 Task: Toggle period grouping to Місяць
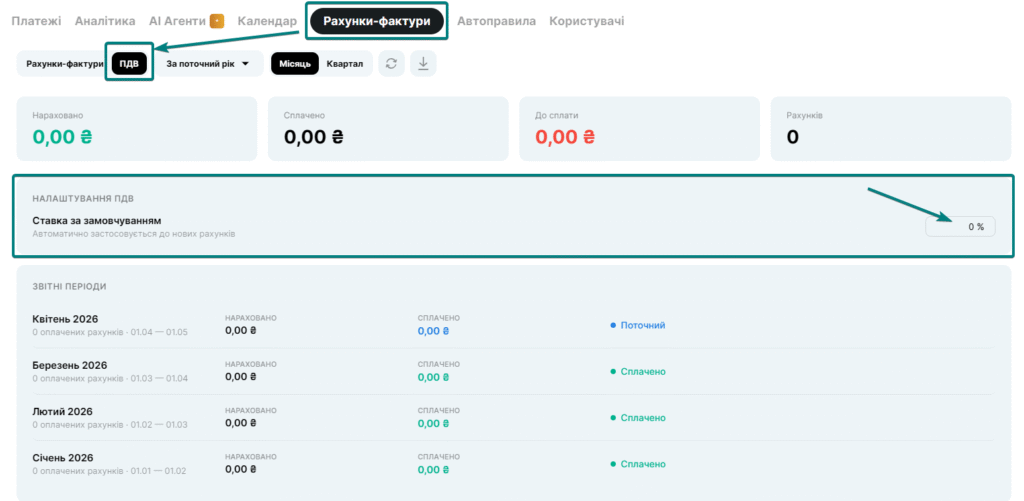coord(294,64)
